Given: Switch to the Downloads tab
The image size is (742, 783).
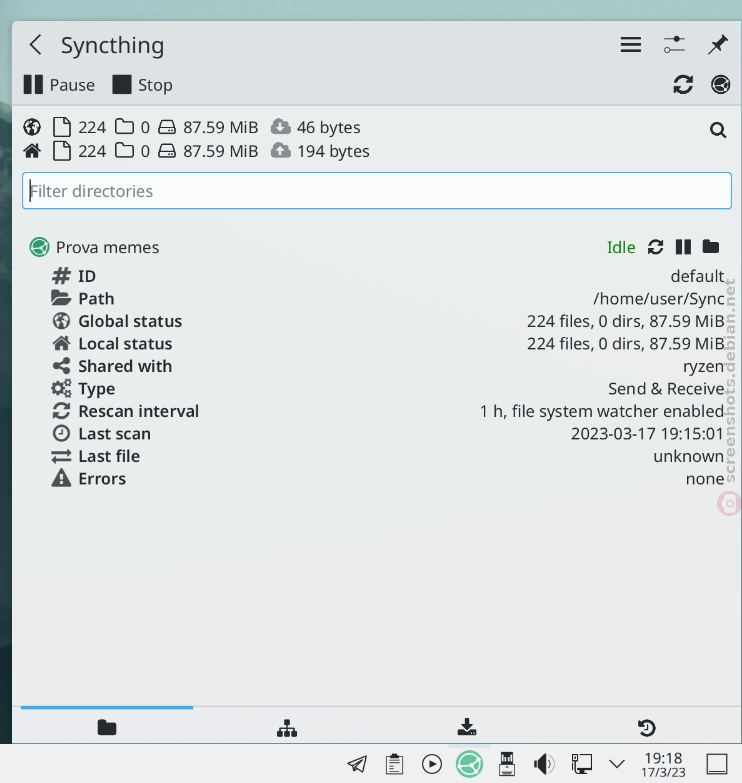Looking at the screenshot, I should tap(467, 727).
